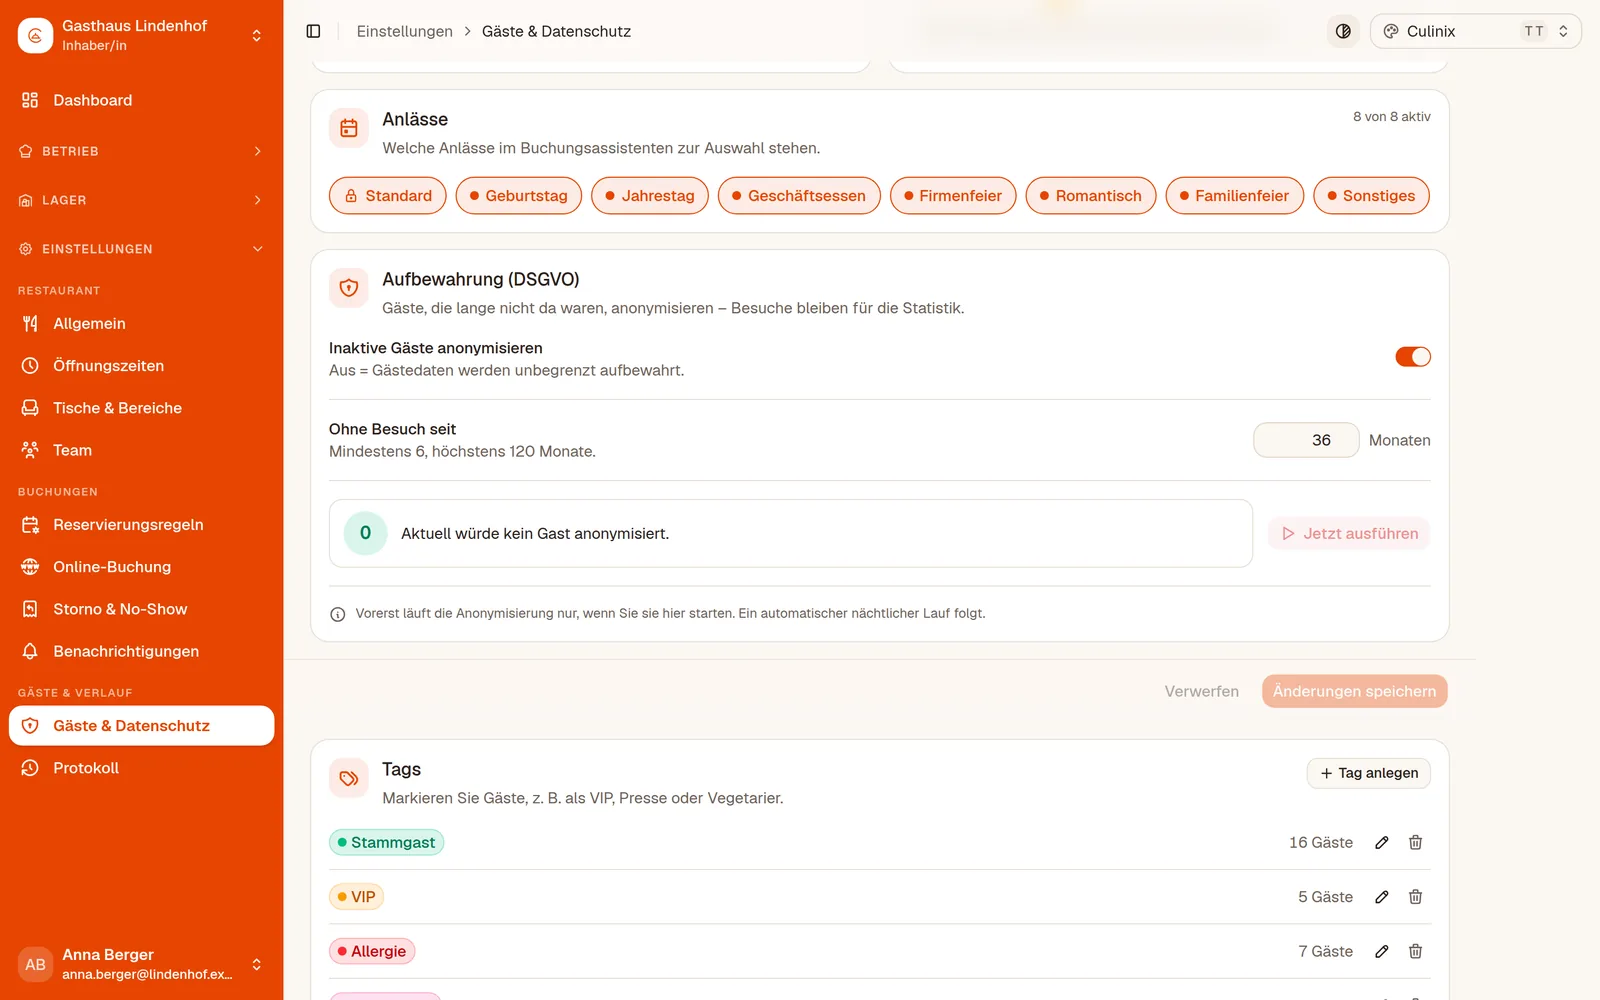Toggle the sidebar panel icon
The width and height of the screenshot is (1600, 1000).
313,31
